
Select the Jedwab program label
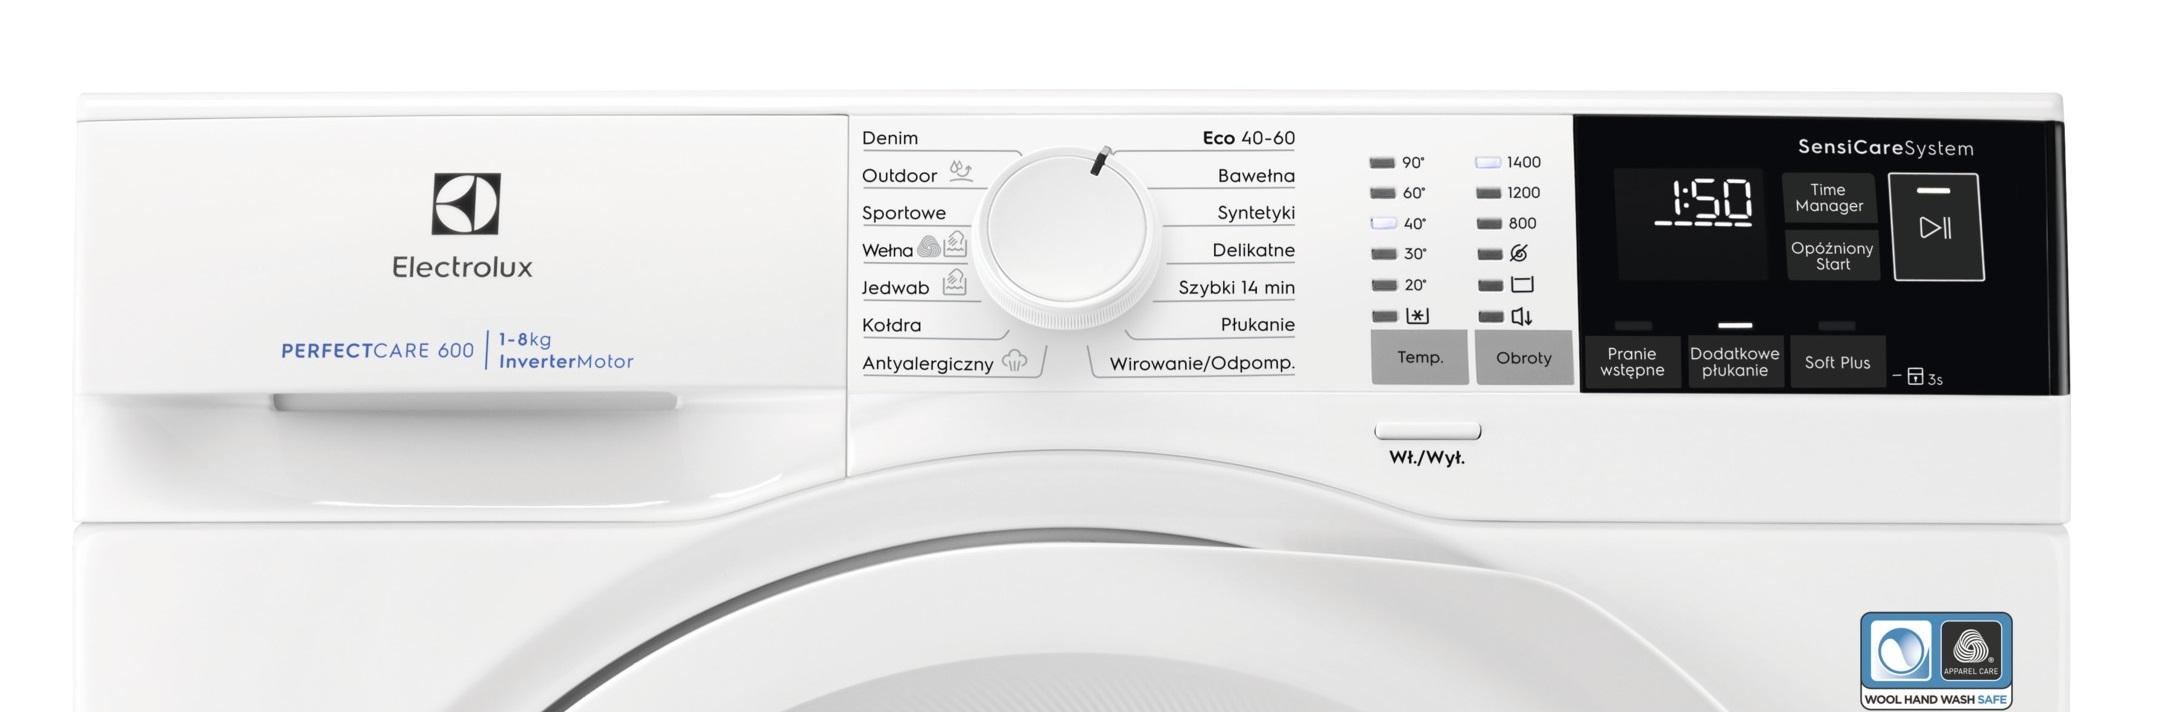pyautogui.click(x=895, y=288)
